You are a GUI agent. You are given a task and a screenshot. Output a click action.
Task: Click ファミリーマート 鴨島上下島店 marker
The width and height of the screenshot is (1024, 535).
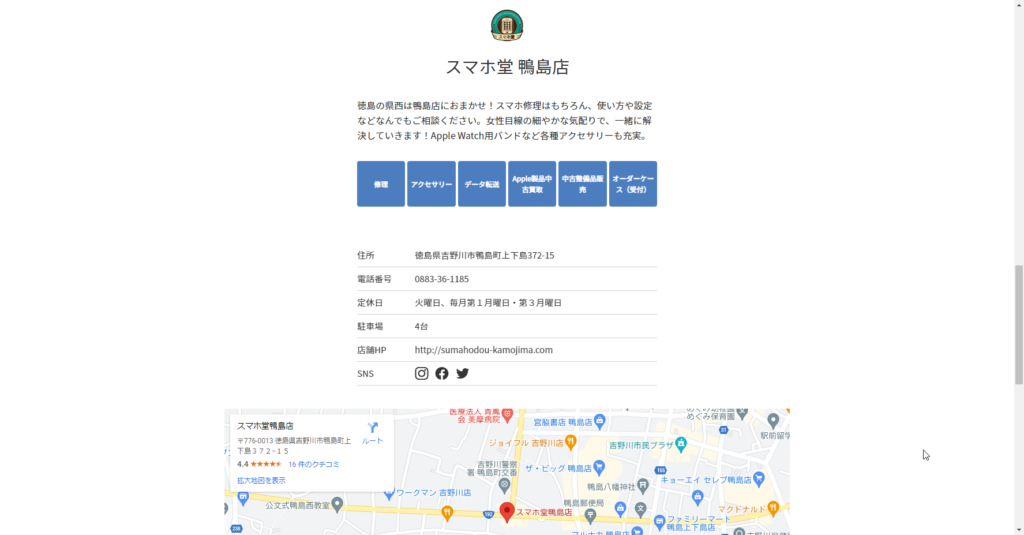(659, 521)
